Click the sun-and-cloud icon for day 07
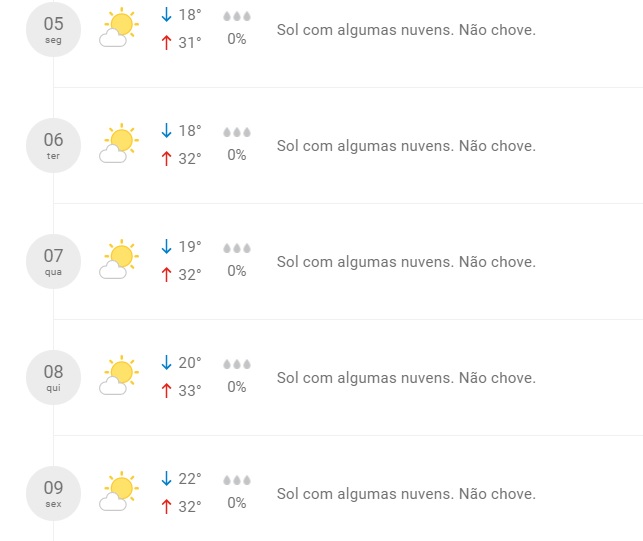This screenshot has height=541, width=643. click(x=119, y=259)
